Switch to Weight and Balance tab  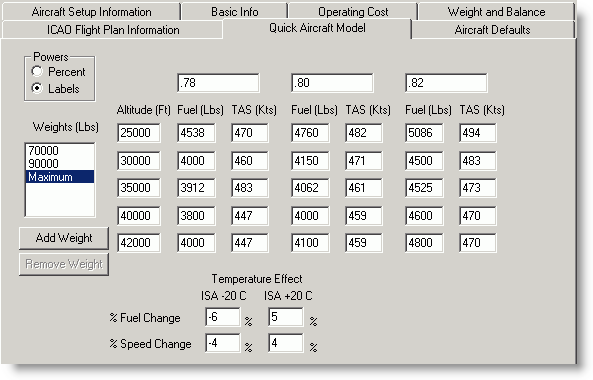tap(496, 12)
